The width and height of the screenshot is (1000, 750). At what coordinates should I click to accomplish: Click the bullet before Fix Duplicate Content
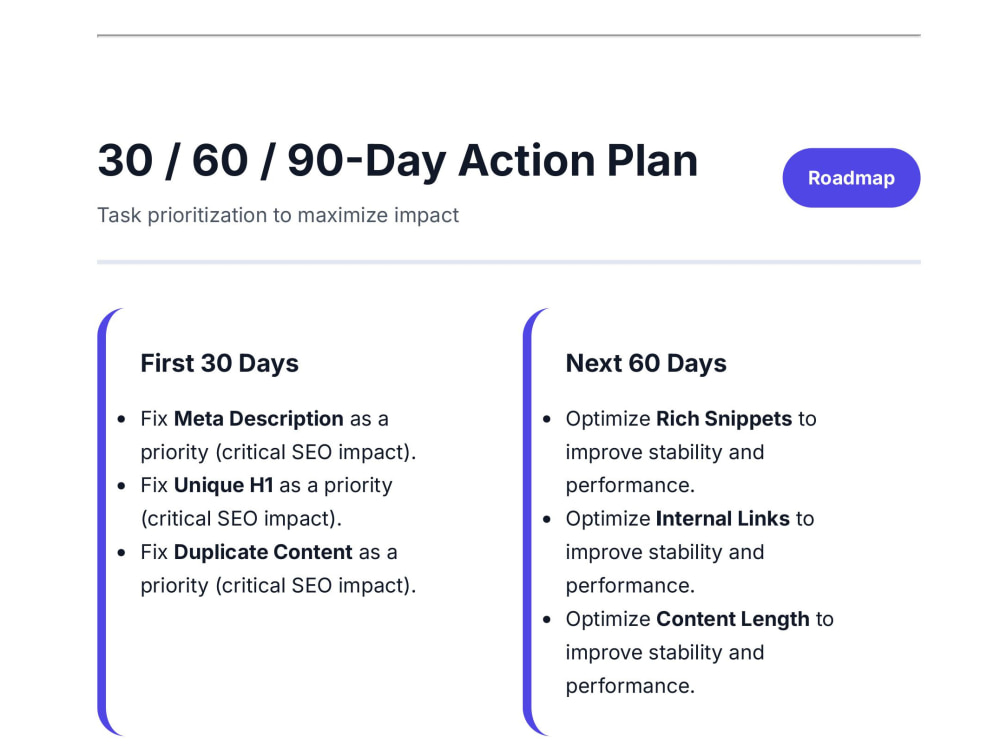click(x=122, y=552)
